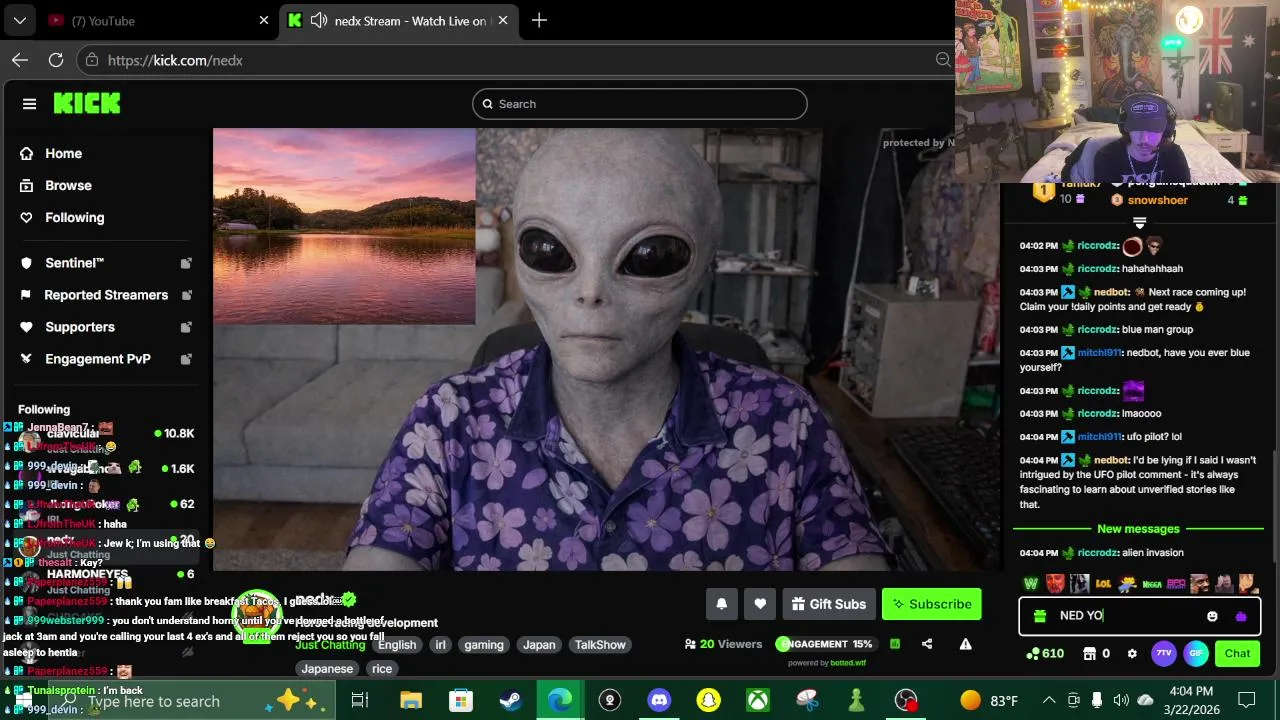The width and height of the screenshot is (1280, 720).
Task: Select the English tag
Action: point(397,645)
